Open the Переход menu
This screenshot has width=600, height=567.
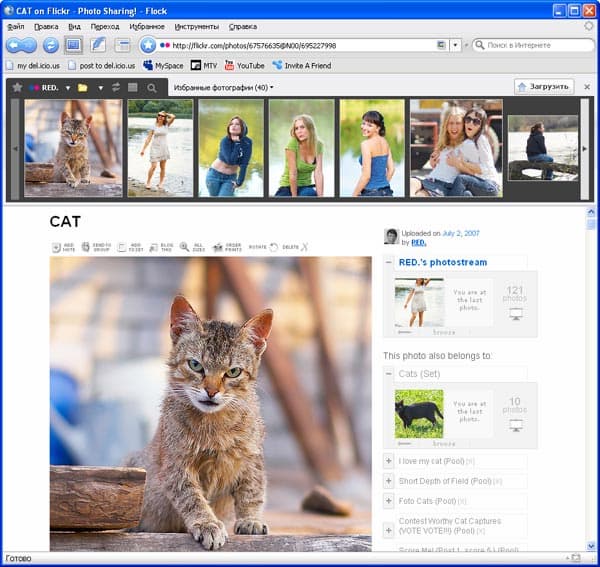pyautogui.click(x=105, y=26)
